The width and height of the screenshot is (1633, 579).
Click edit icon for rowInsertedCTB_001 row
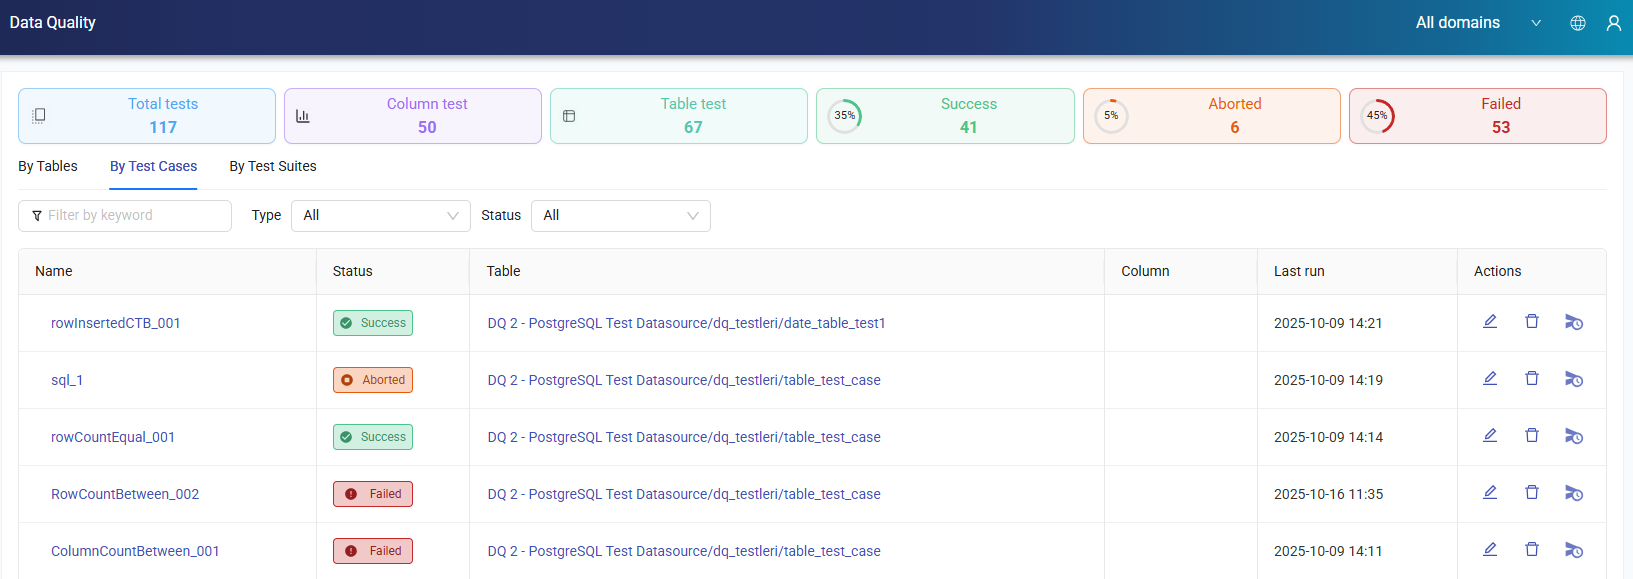click(x=1490, y=322)
